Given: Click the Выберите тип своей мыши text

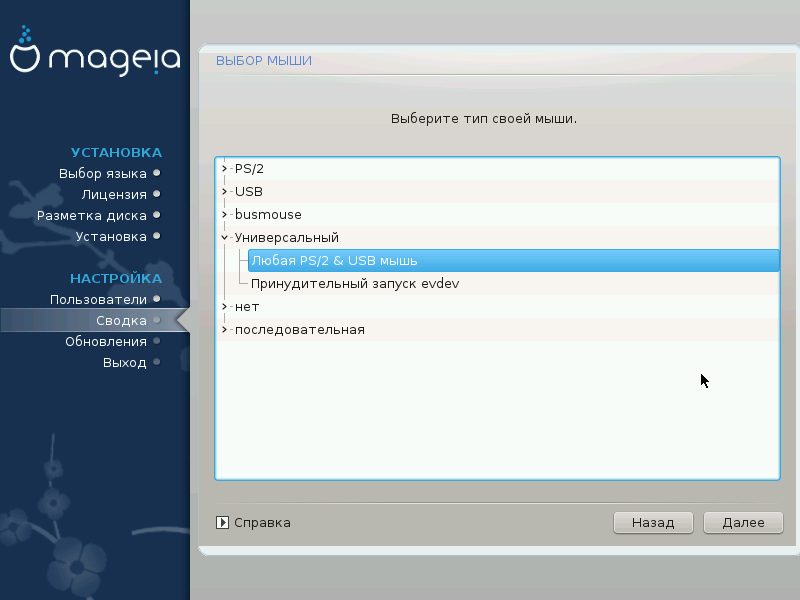Looking at the screenshot, I should (x=484, y=118).
